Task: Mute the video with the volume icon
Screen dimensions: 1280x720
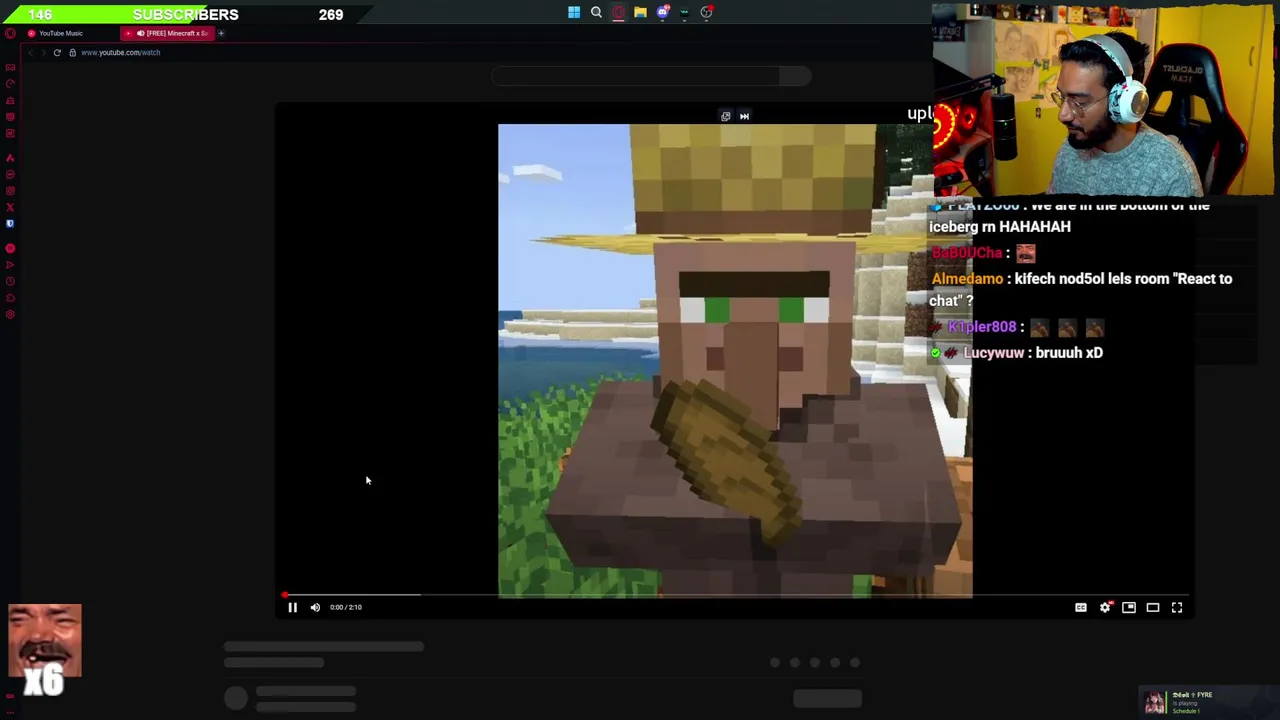Action: coord(315,607)
